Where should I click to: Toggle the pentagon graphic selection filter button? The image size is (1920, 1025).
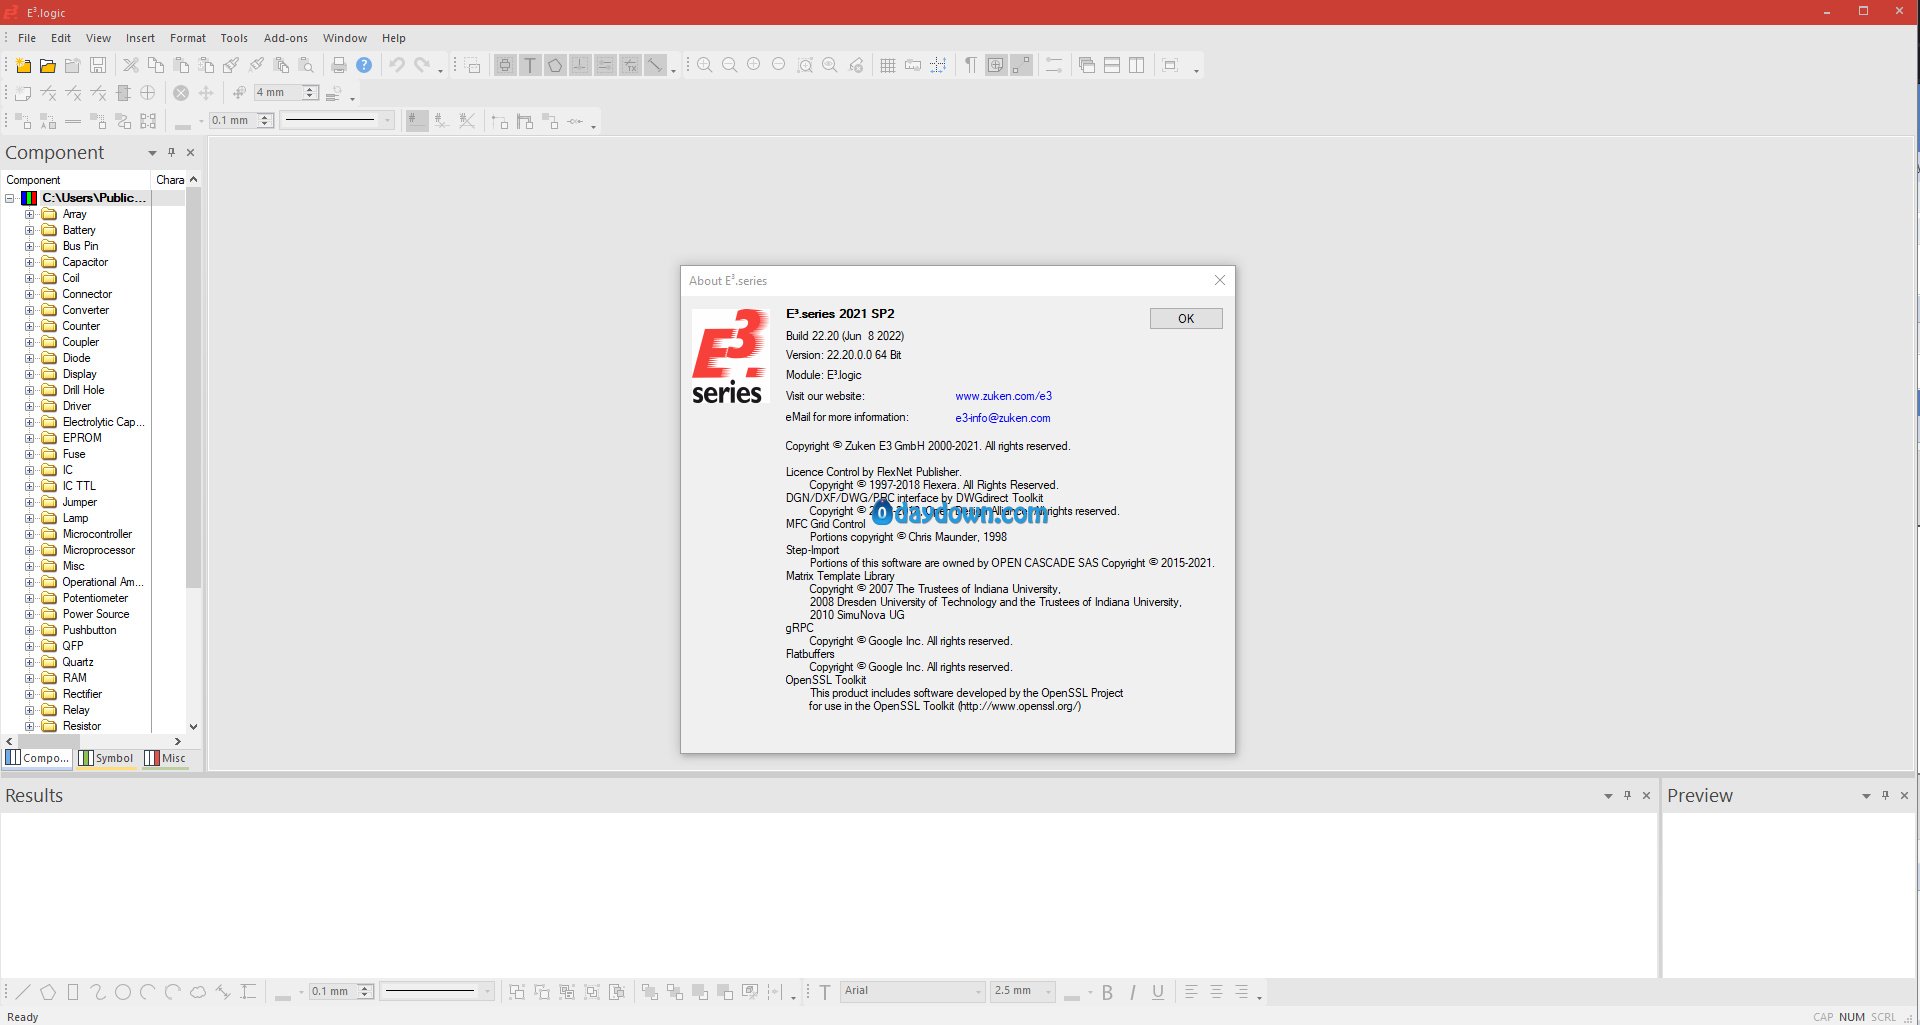pyautogui.click(x=555, y=66)
